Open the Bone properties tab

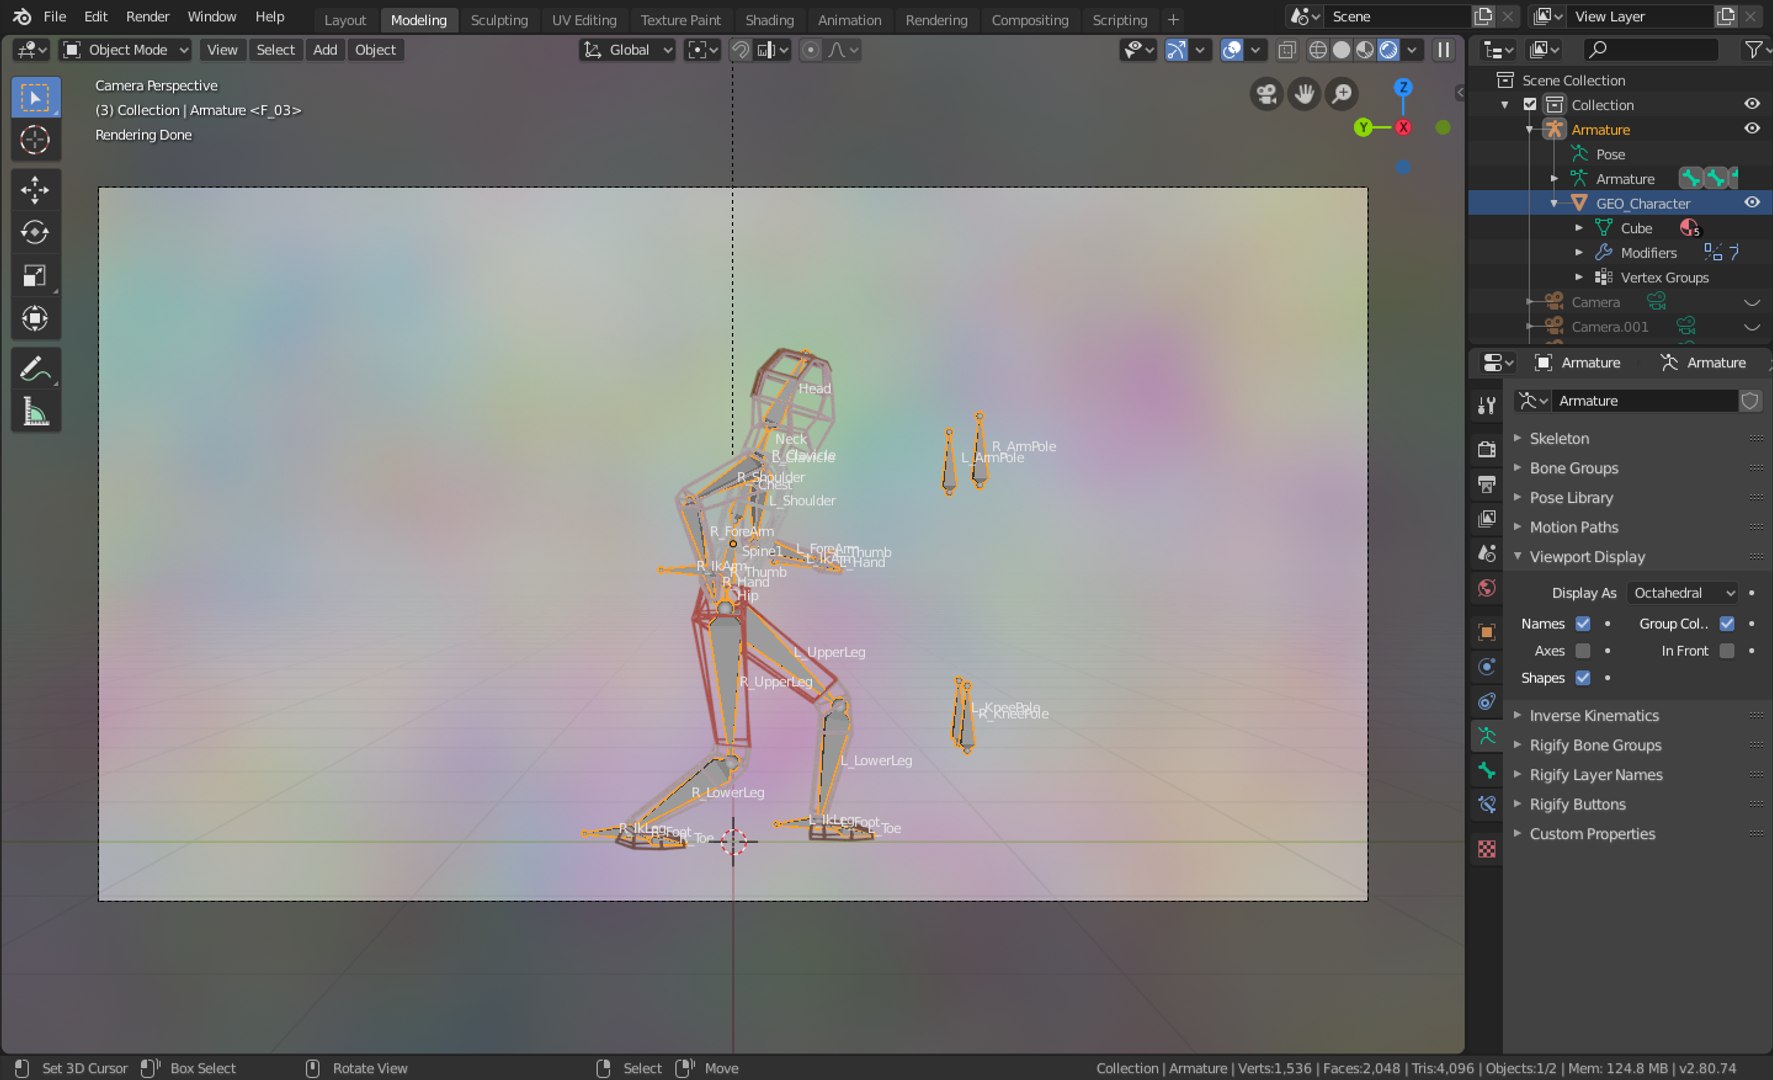coord(1487,770)
